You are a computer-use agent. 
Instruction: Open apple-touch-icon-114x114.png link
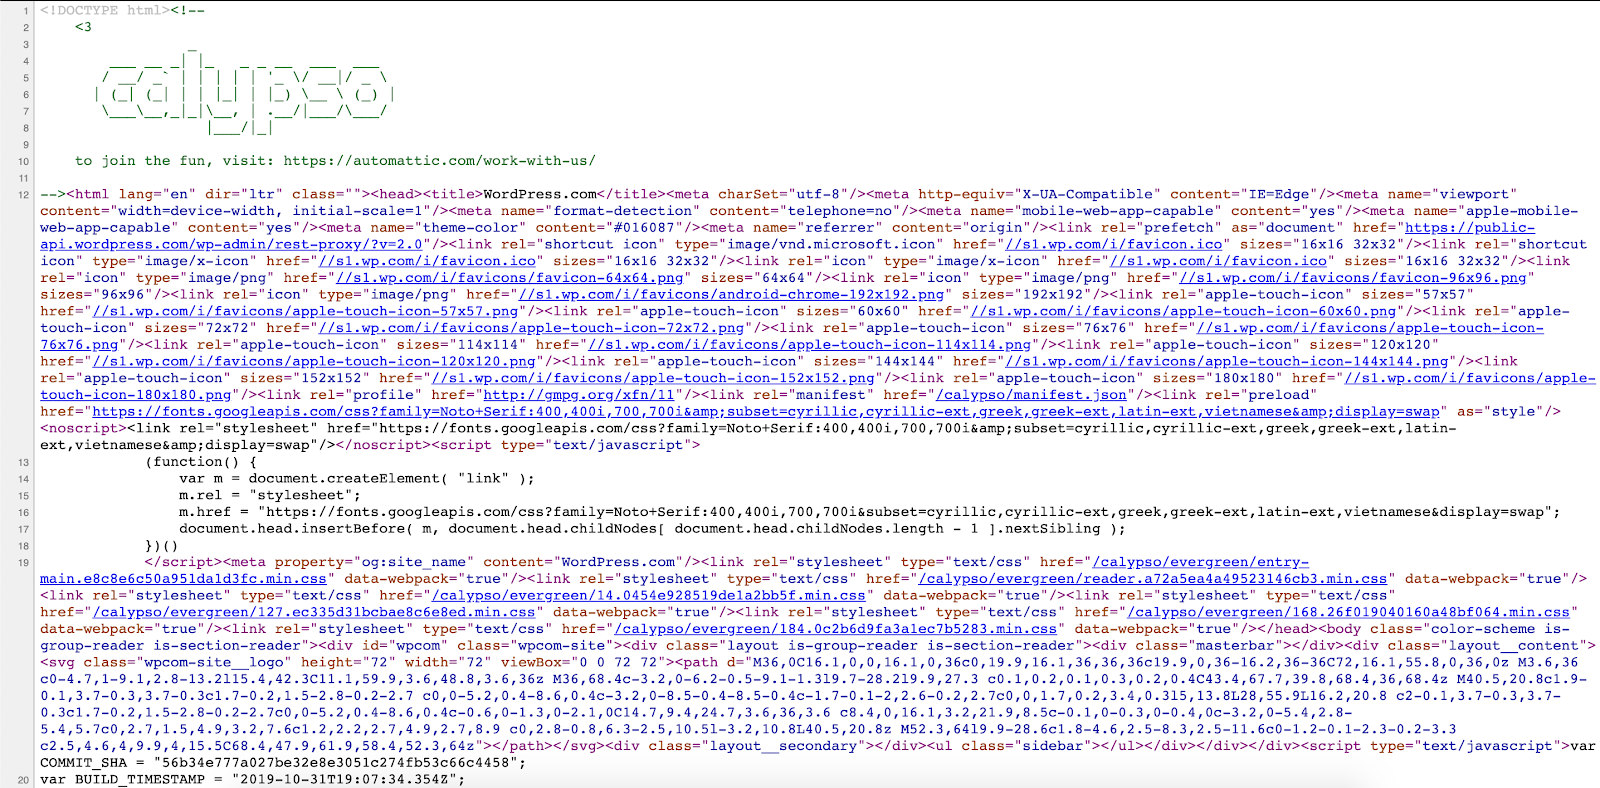[809, 345]
